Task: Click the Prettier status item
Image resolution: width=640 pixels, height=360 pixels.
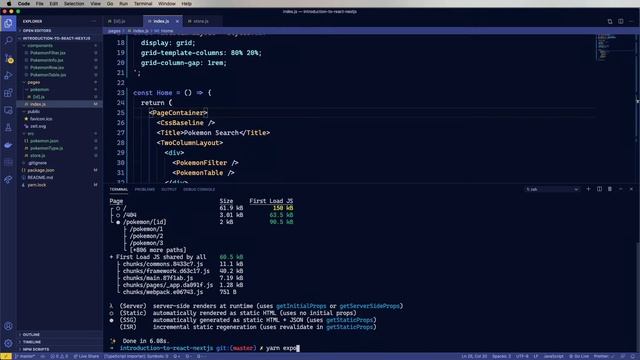Action: 604,356
